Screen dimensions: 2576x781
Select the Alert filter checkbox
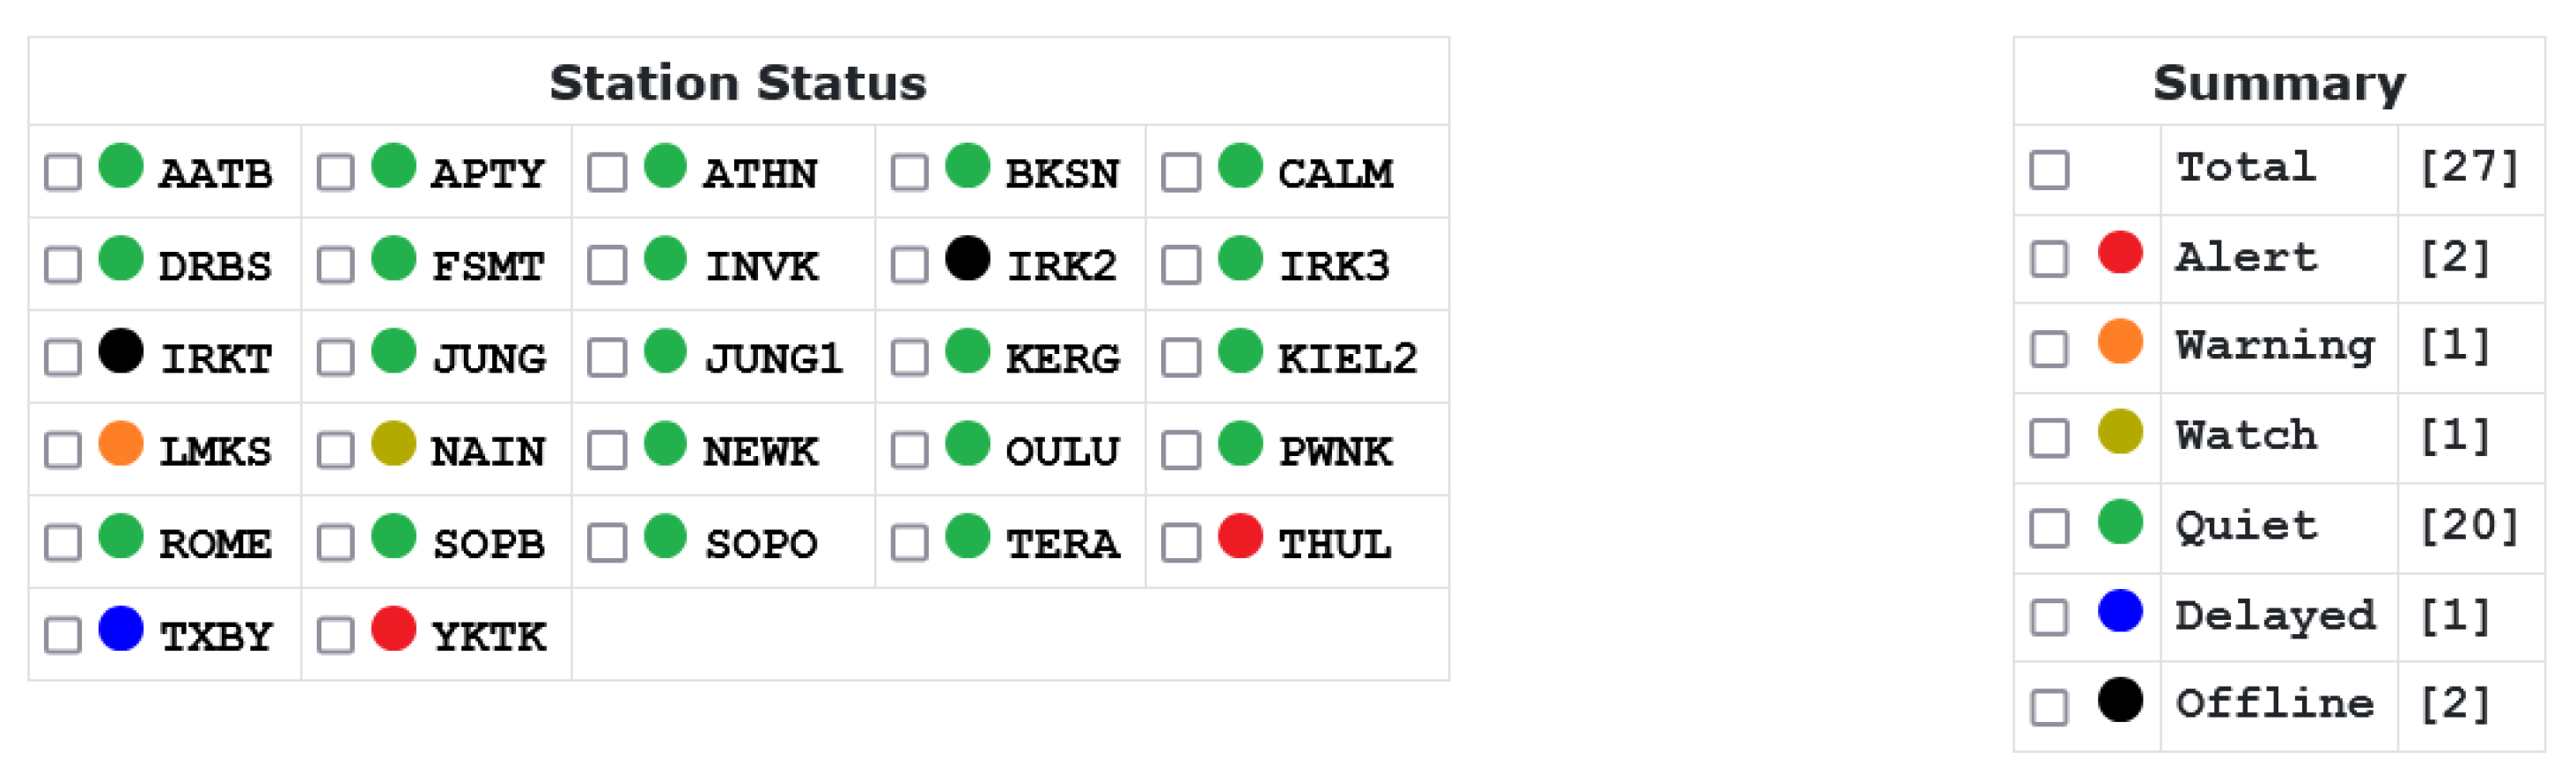2049,259
